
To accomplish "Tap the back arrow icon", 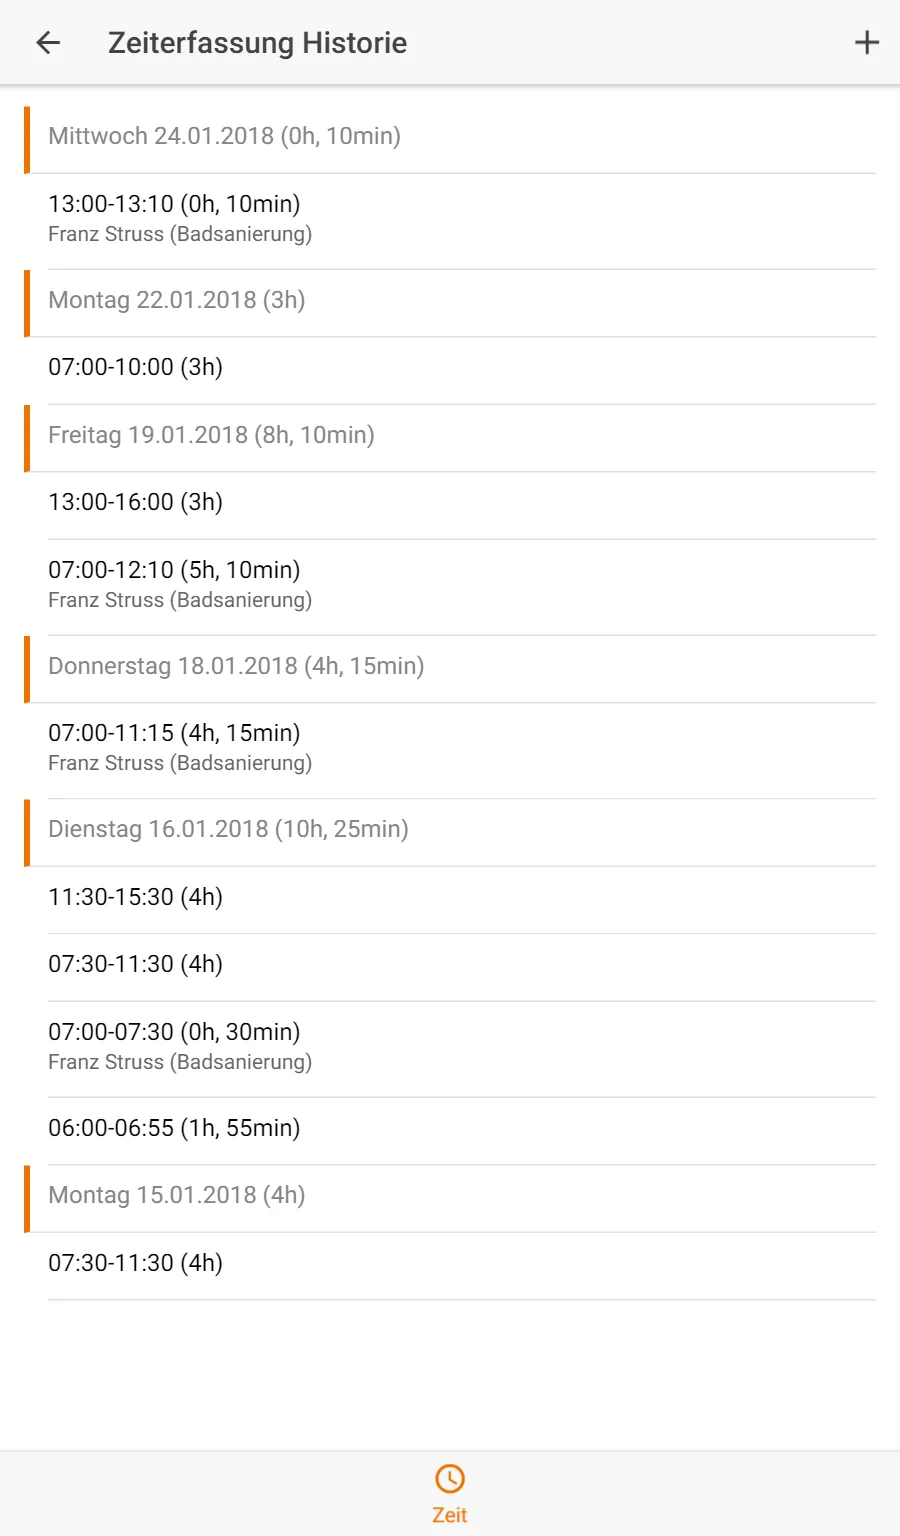I will [x=48, y=42].
